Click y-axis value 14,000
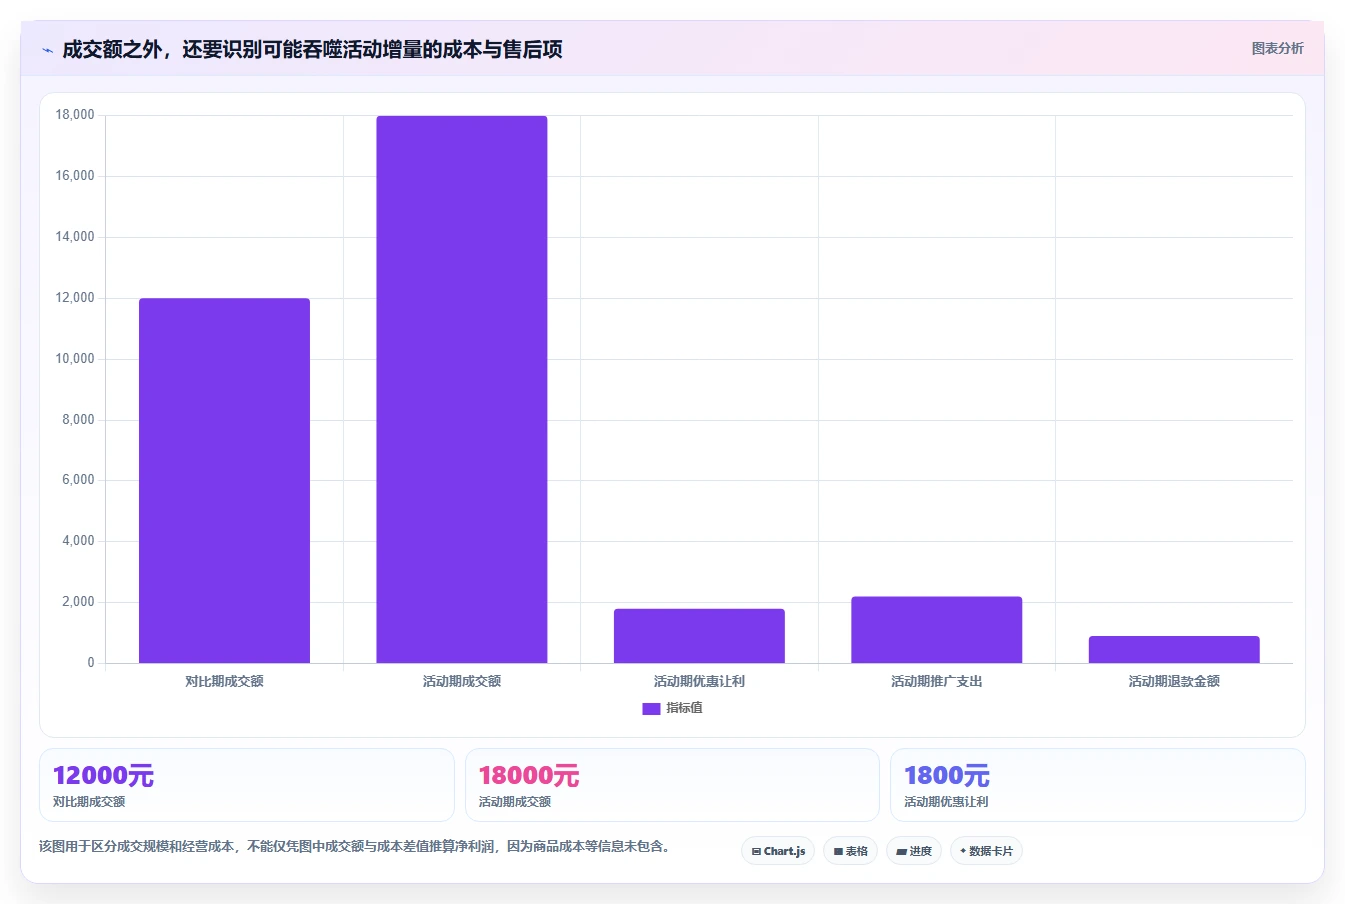The height and width of the screenshot is (904, 1345). tap(75, 237)
